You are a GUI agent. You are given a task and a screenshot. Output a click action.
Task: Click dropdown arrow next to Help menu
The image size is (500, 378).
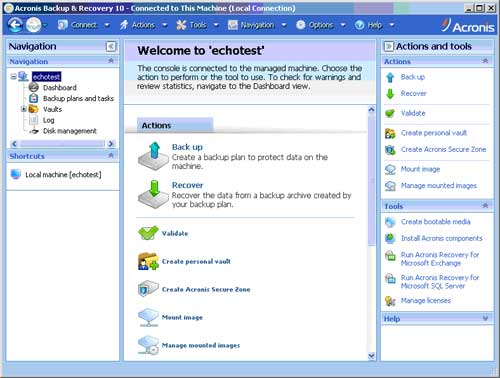(x=392, y=25)
